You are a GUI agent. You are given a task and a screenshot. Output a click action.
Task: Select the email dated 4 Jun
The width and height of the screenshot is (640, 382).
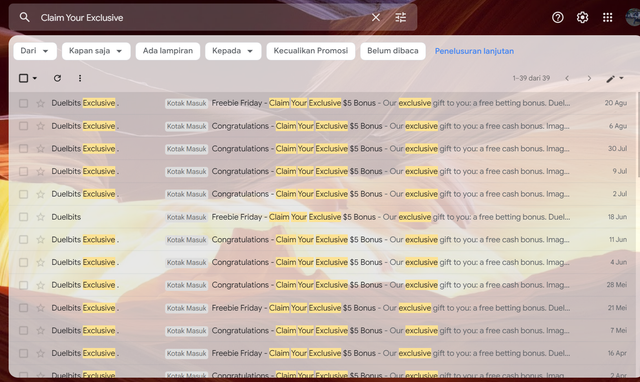[x=24, y=262]
